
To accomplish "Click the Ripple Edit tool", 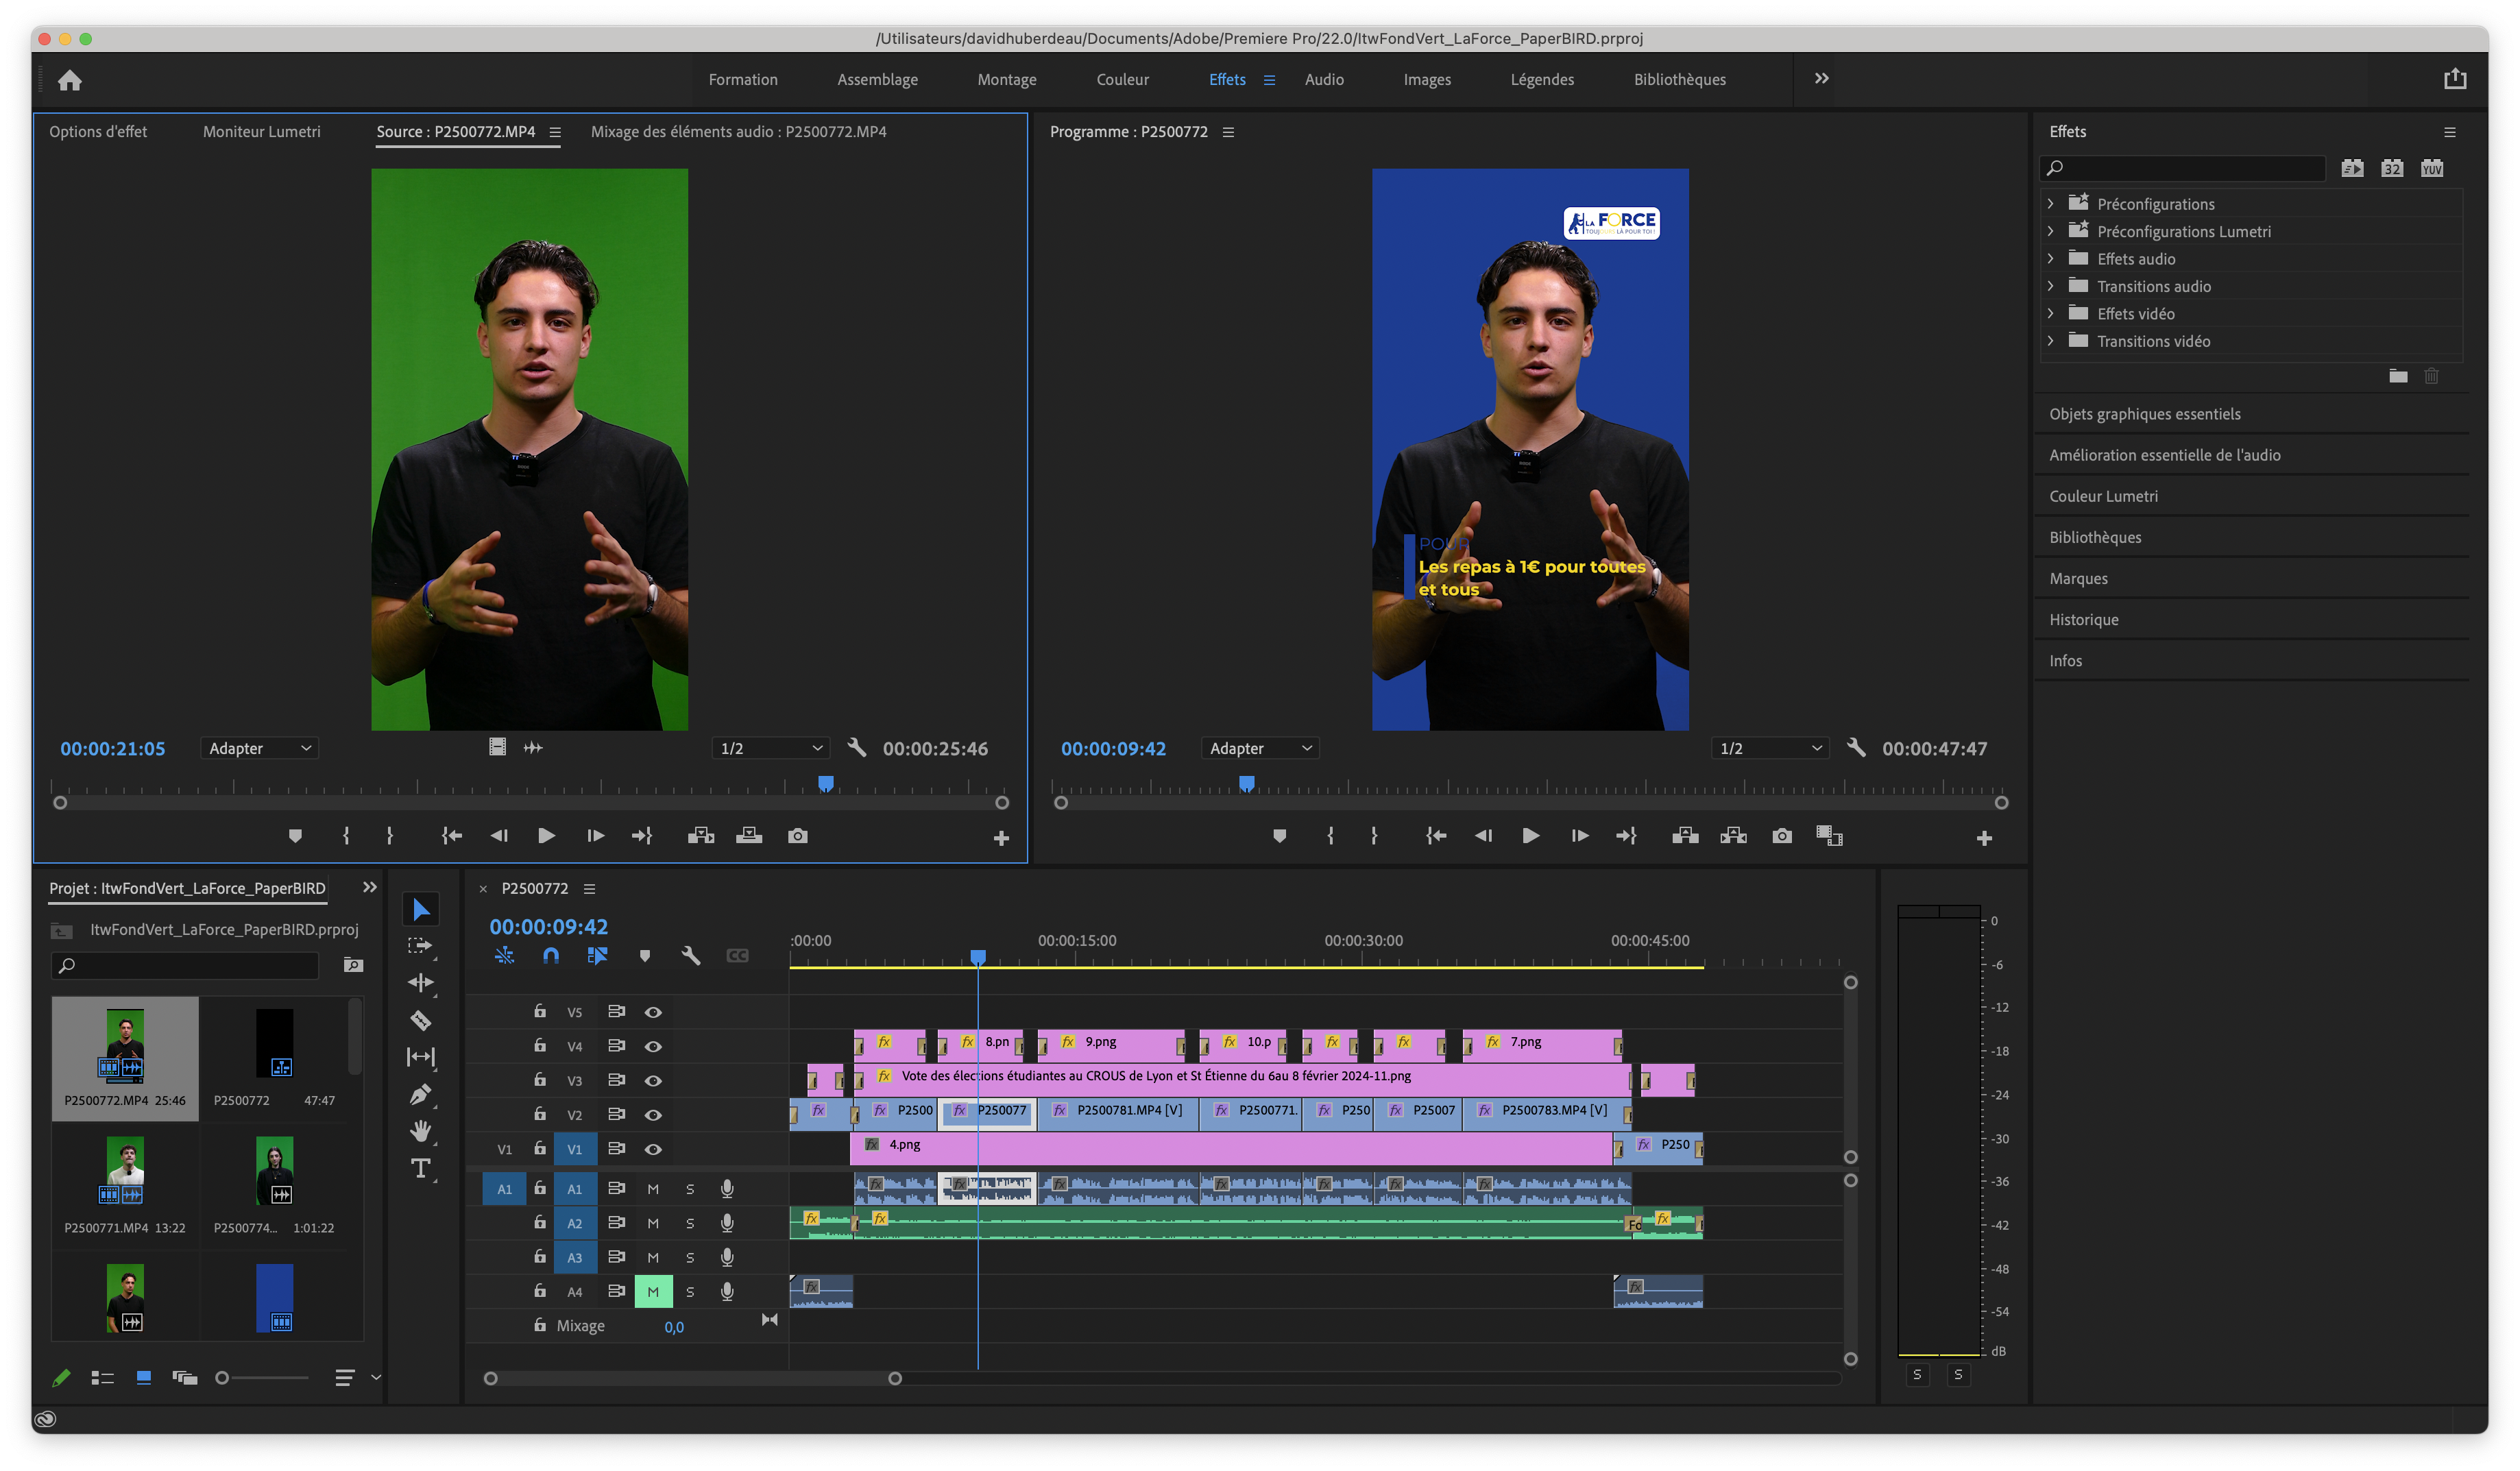I will (x=421, y=983).
